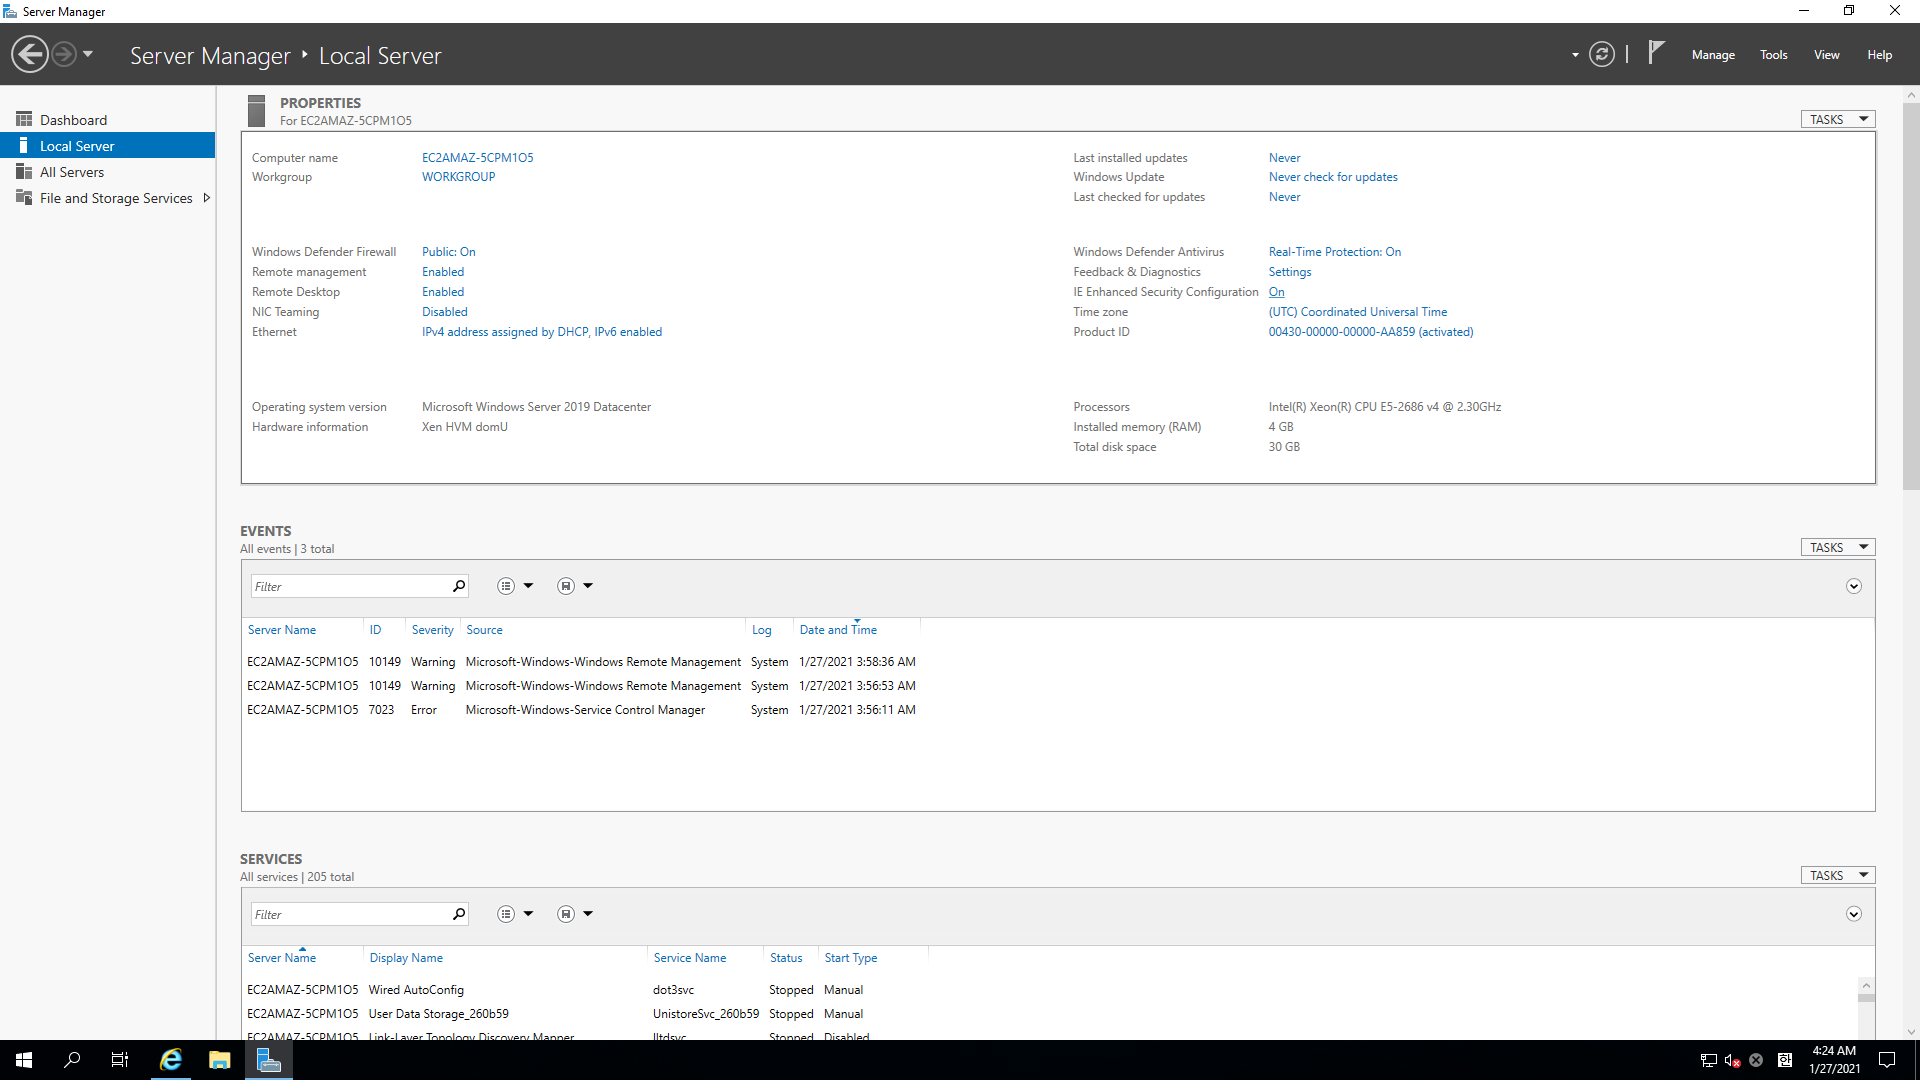Open File Explorer from taskbar
The height and width of the screenshot is (1080, 1920).
click(219, 1060)
